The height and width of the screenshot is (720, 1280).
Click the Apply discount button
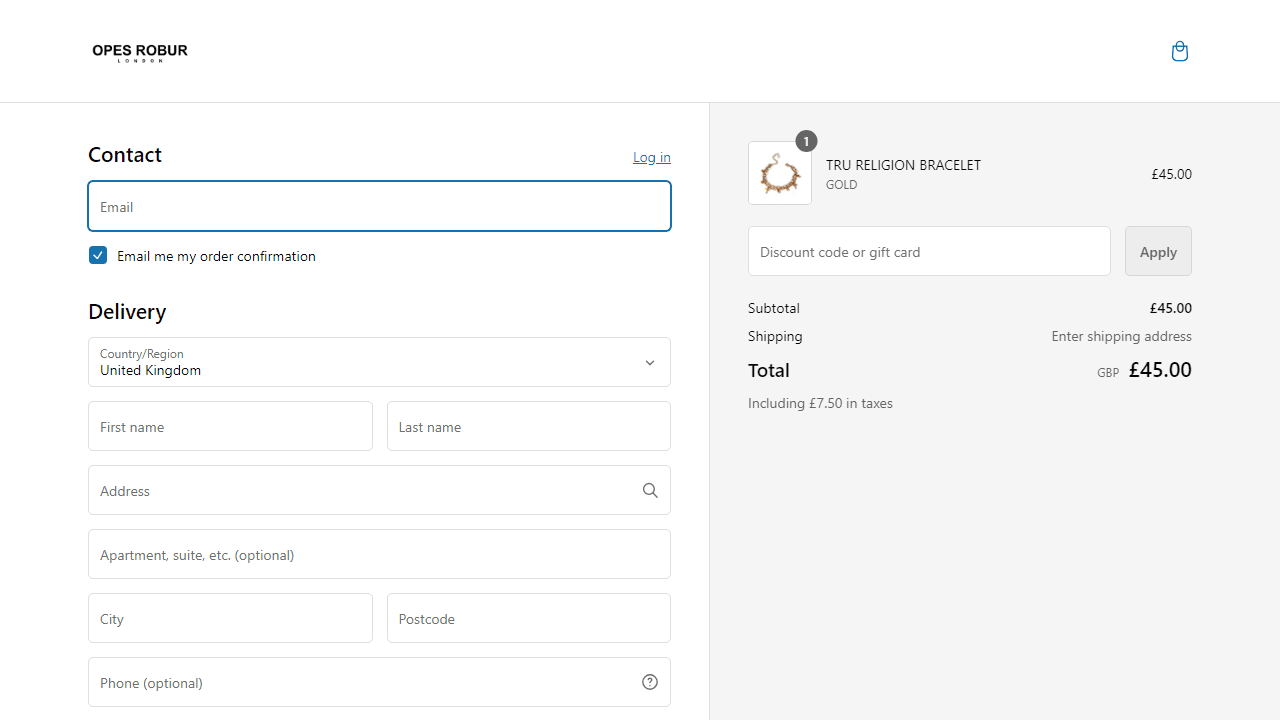[1158, 251]
